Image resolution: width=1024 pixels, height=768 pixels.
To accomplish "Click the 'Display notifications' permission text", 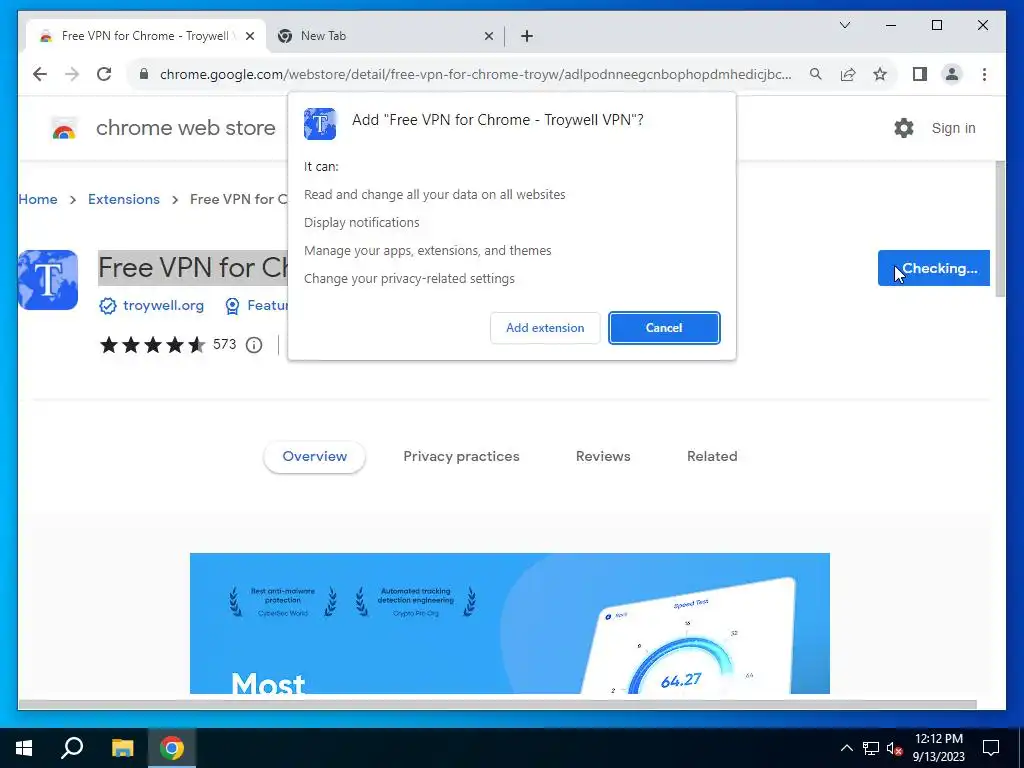I will 361,223.
